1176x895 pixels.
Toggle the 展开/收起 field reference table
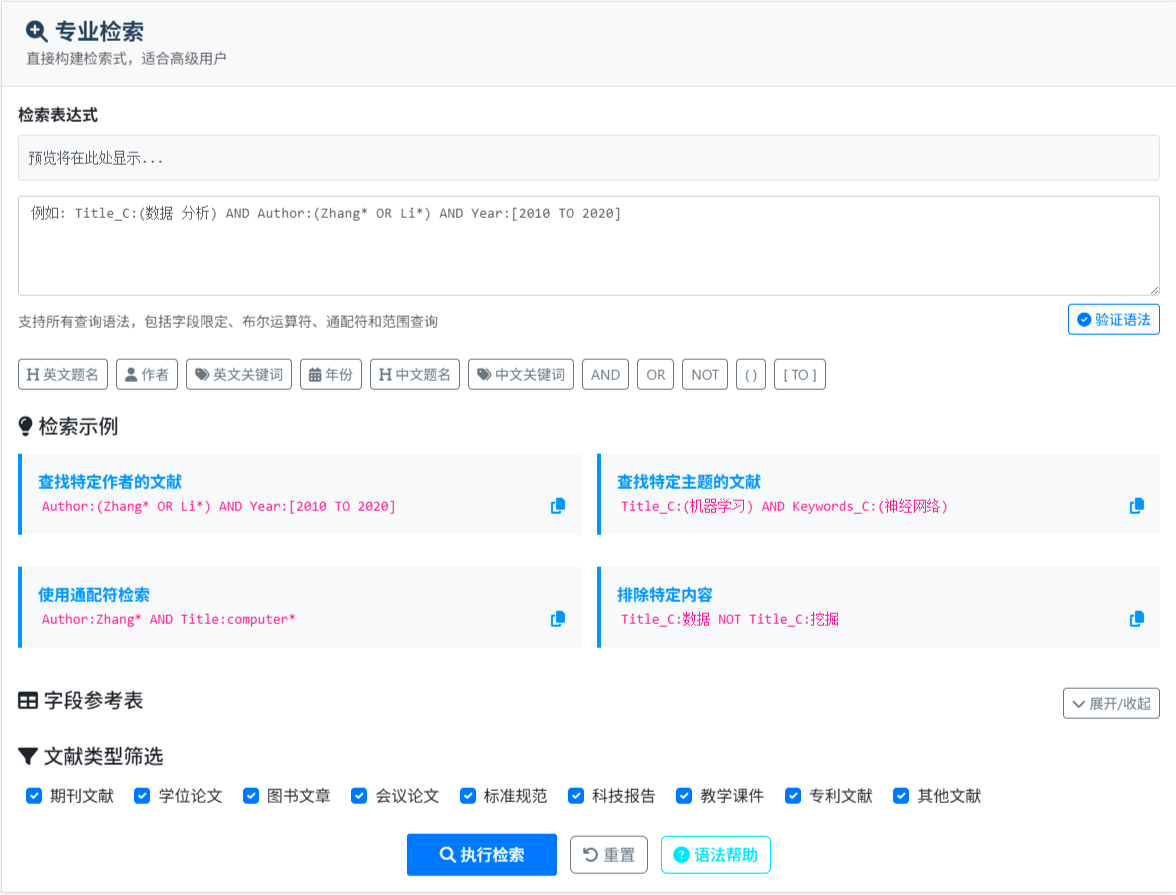[1112, 704]
